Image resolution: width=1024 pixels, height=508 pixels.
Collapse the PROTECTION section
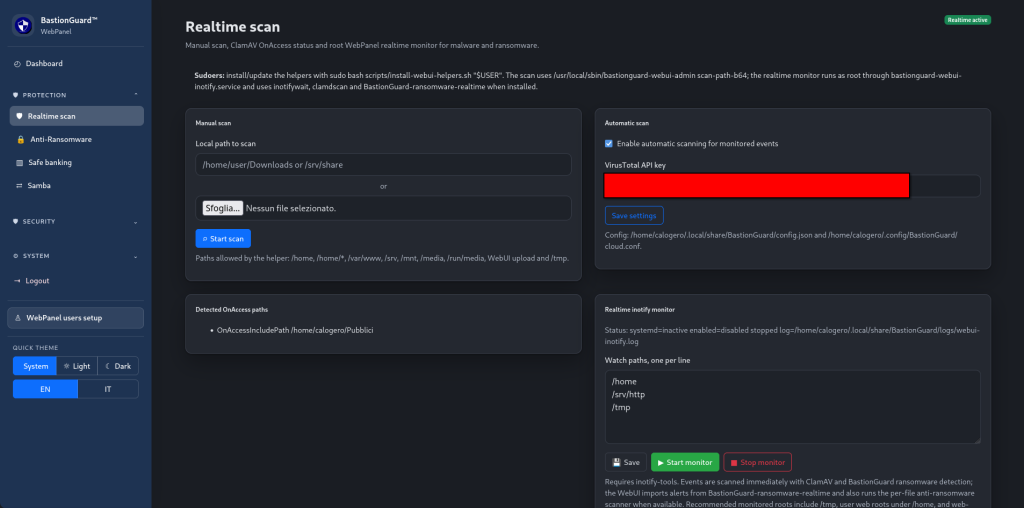pyautogui.click(x=76, y=95)
